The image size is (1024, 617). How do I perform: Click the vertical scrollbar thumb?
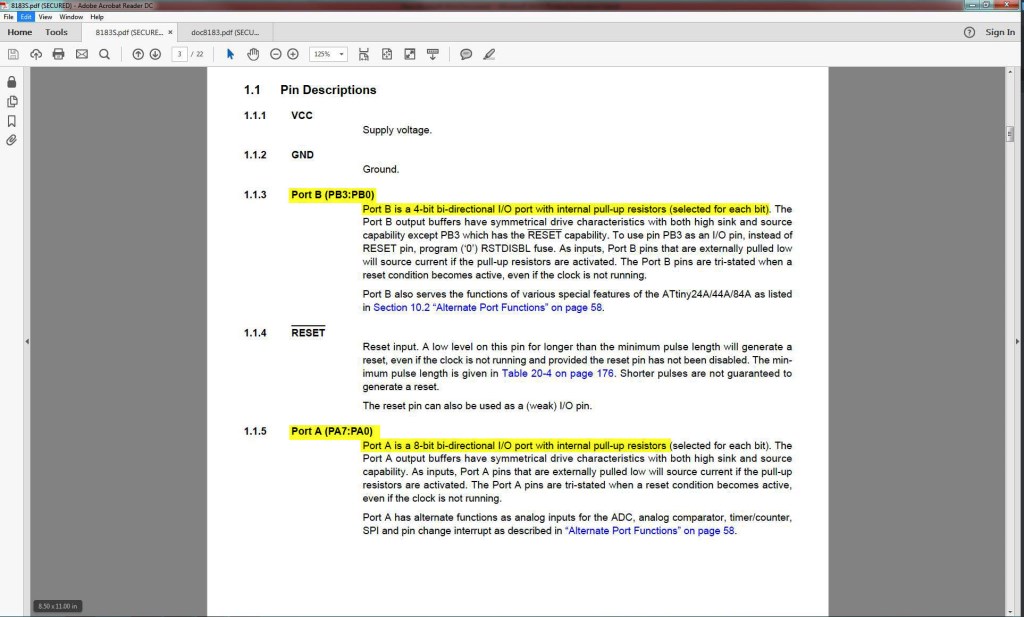point(1010,134)
